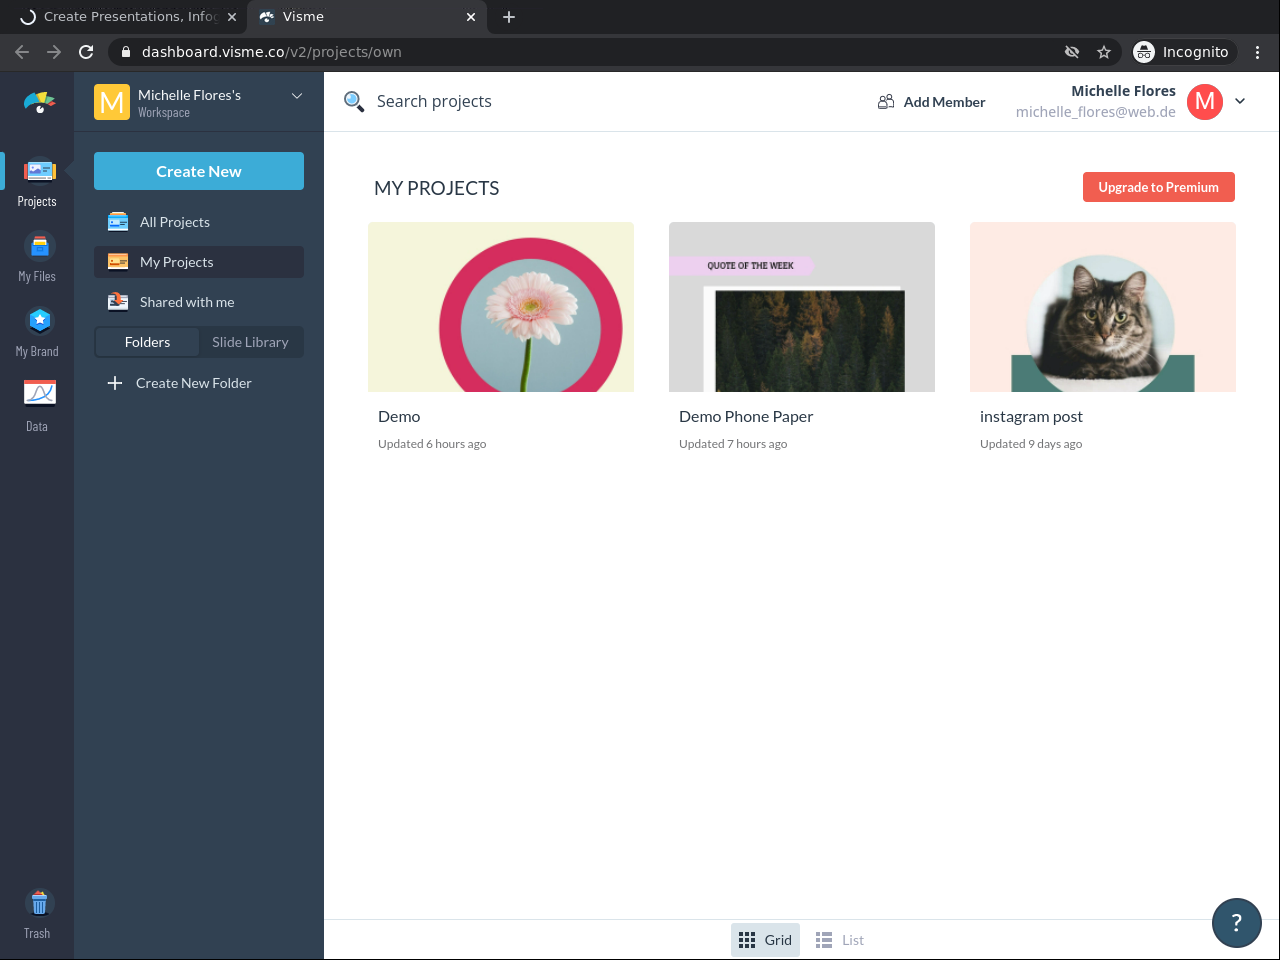Switch to List view
The width and height of the screenshot is (1280, 960).
coord(840,940)
